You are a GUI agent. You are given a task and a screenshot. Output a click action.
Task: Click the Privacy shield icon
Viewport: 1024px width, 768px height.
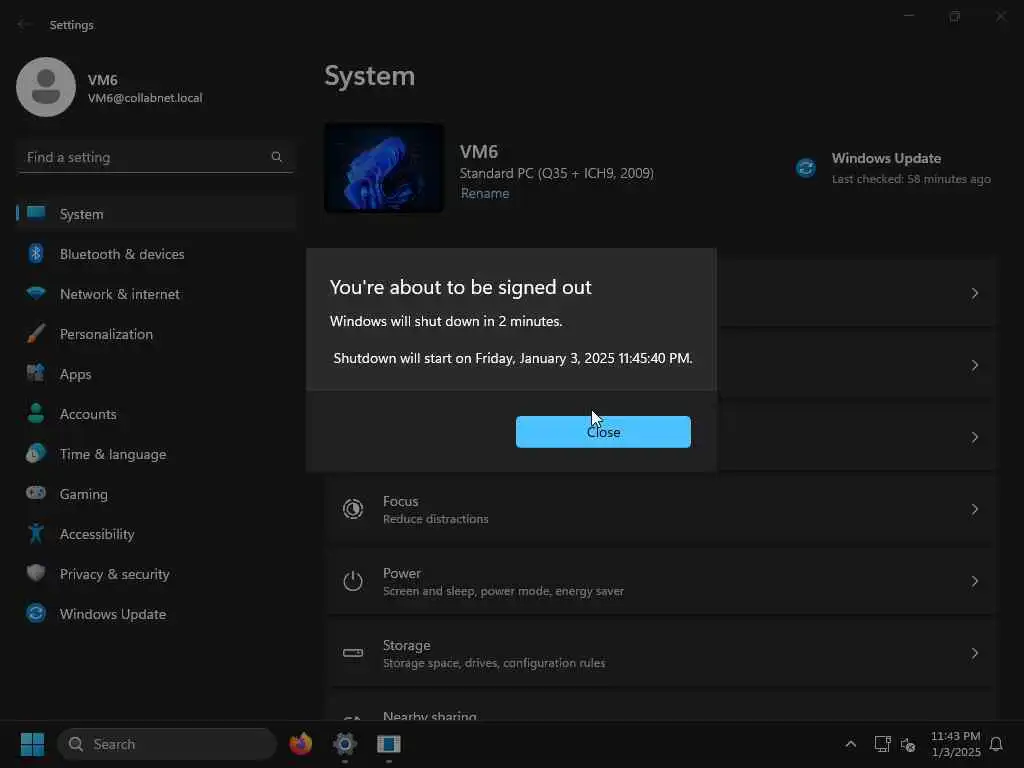[36, 573]
